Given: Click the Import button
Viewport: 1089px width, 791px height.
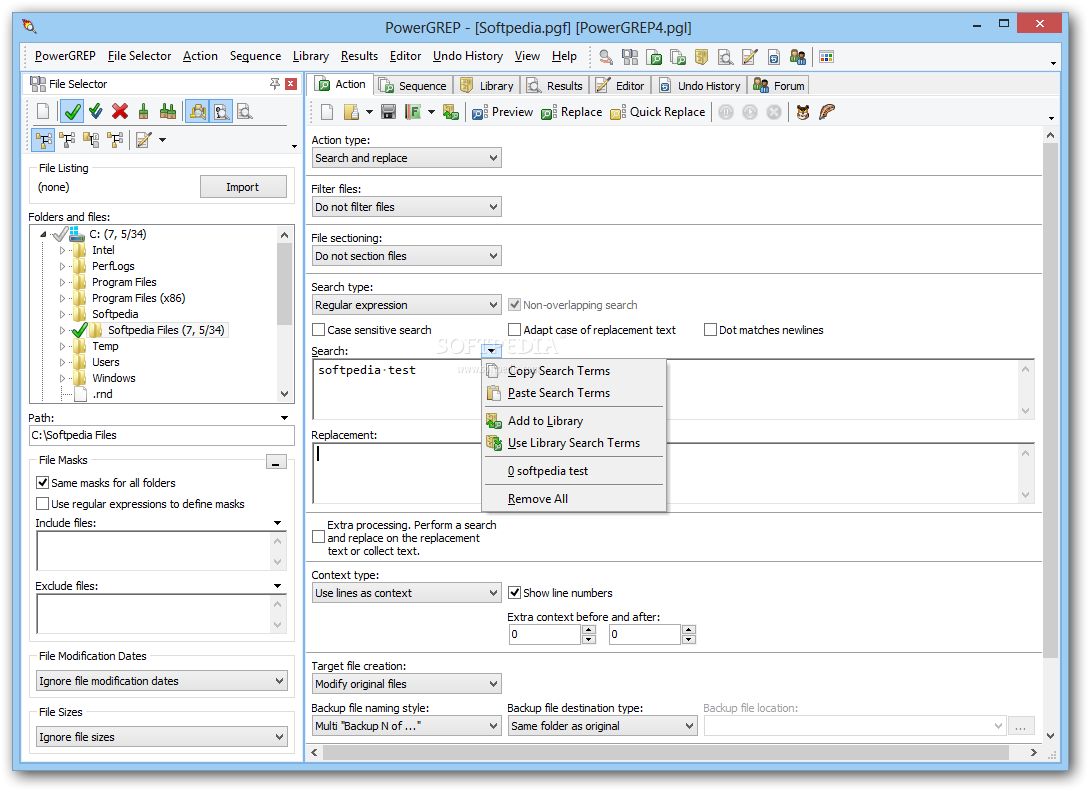Looking at the screenshot, I should click(x=243, y=187).
